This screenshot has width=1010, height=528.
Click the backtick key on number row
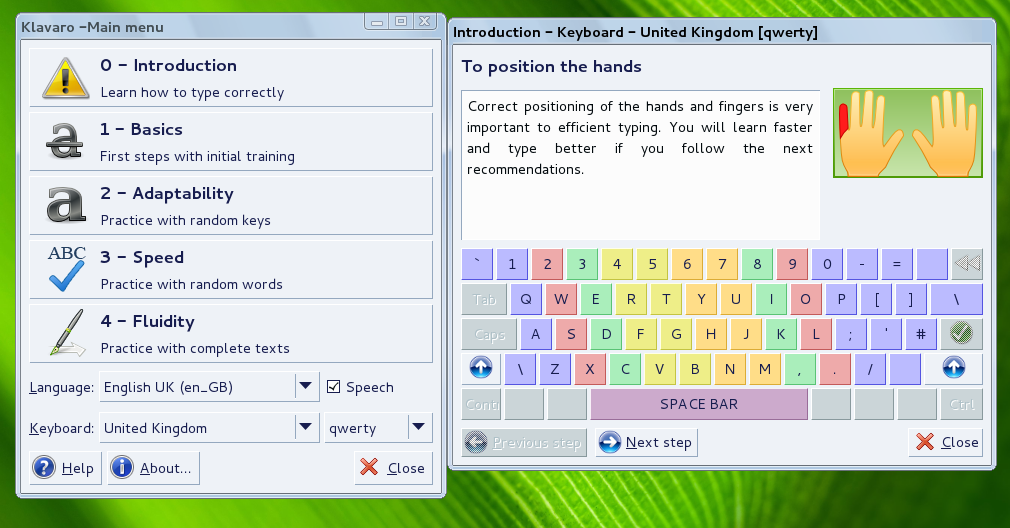click(477, 264)
